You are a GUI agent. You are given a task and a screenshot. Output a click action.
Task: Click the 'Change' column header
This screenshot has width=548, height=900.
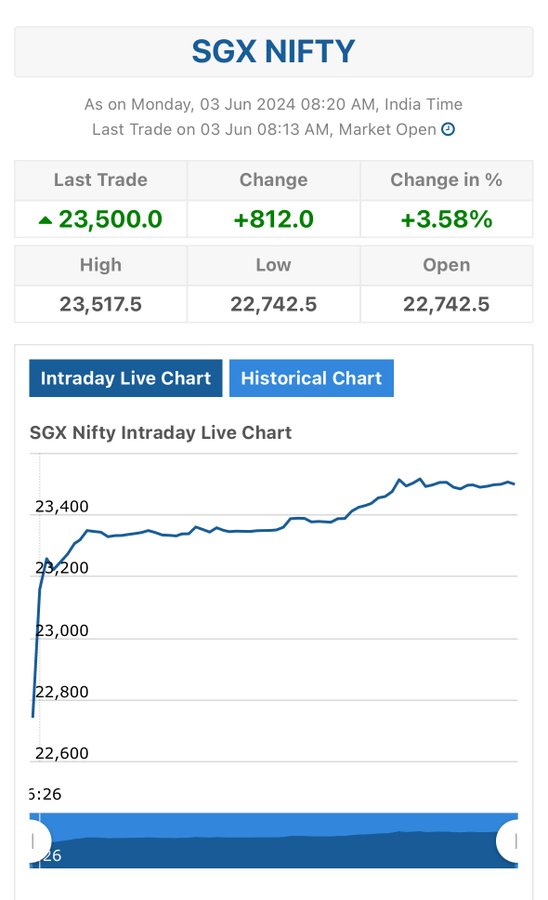(x=274, y=180)
